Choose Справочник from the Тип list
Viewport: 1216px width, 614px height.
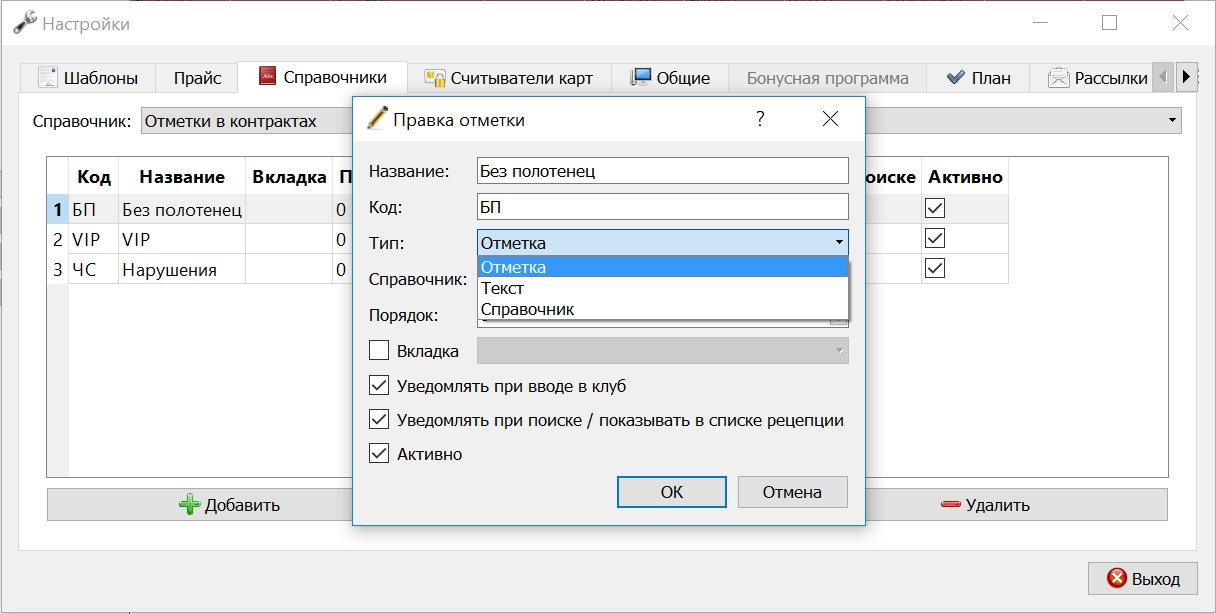click(x=663, y=309)
